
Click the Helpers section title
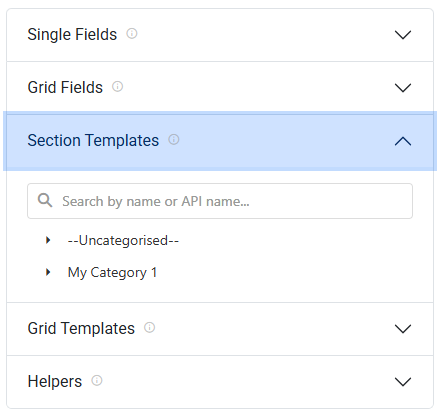(x=55, y=381)
